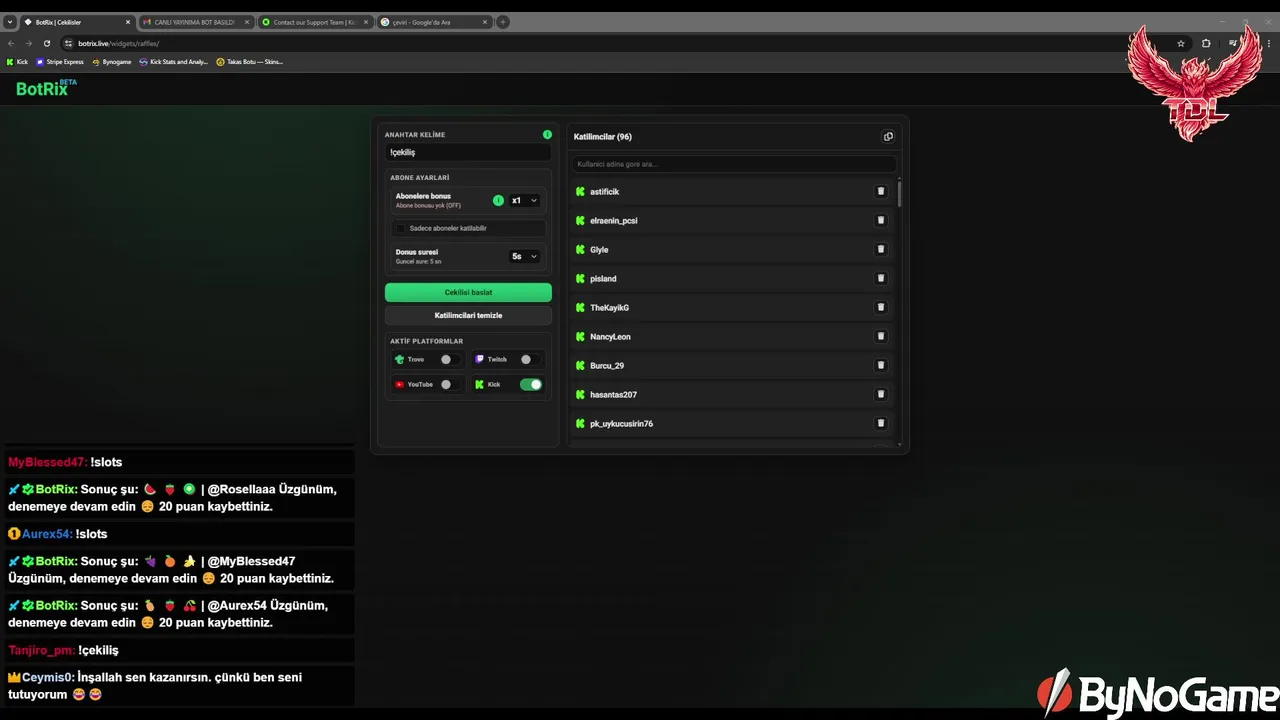Select participant name Glyle
Screen dimensions: 1280x720
click(599, 249)
